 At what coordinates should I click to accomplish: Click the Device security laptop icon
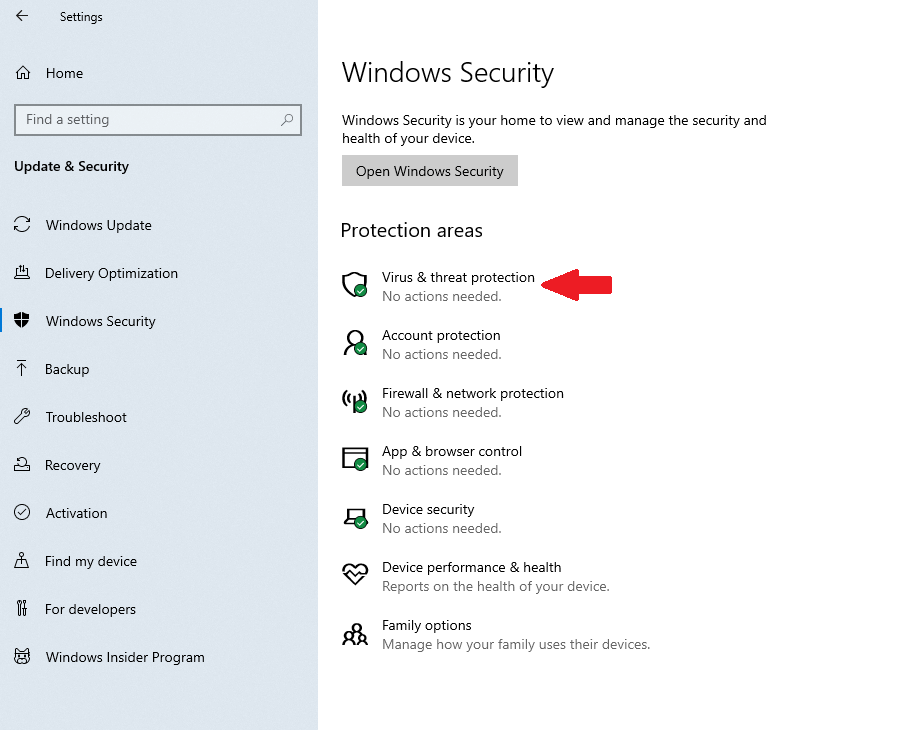[355, 517]
